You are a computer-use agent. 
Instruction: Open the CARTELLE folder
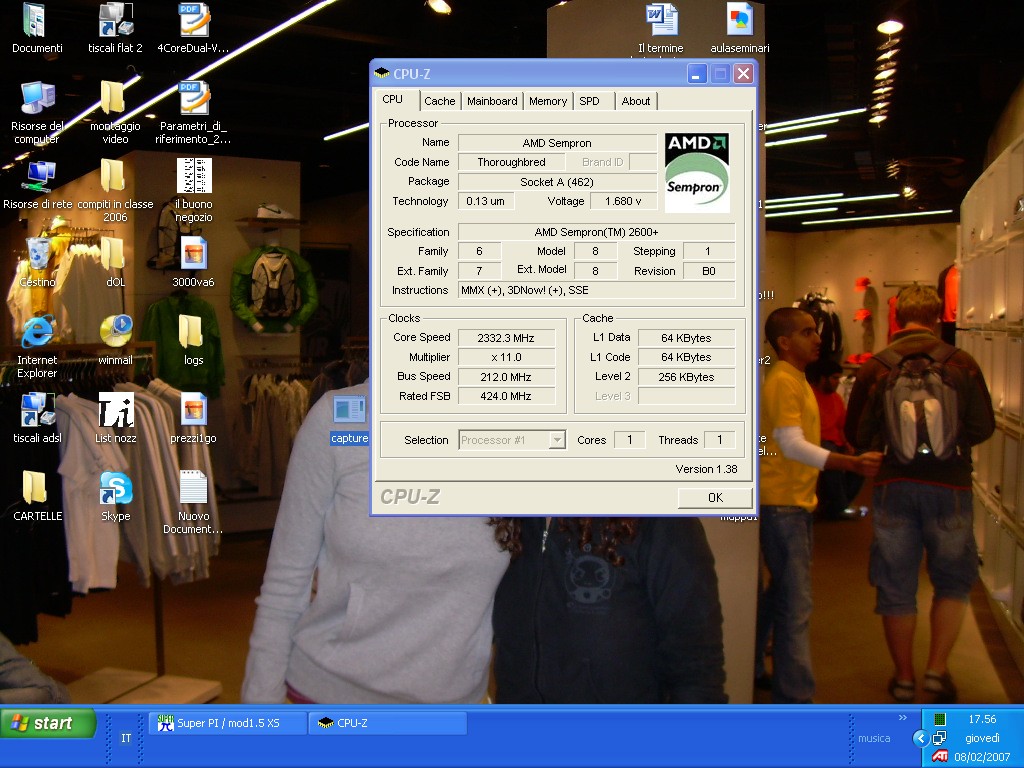pyautogui.click(x=37, y=496)
